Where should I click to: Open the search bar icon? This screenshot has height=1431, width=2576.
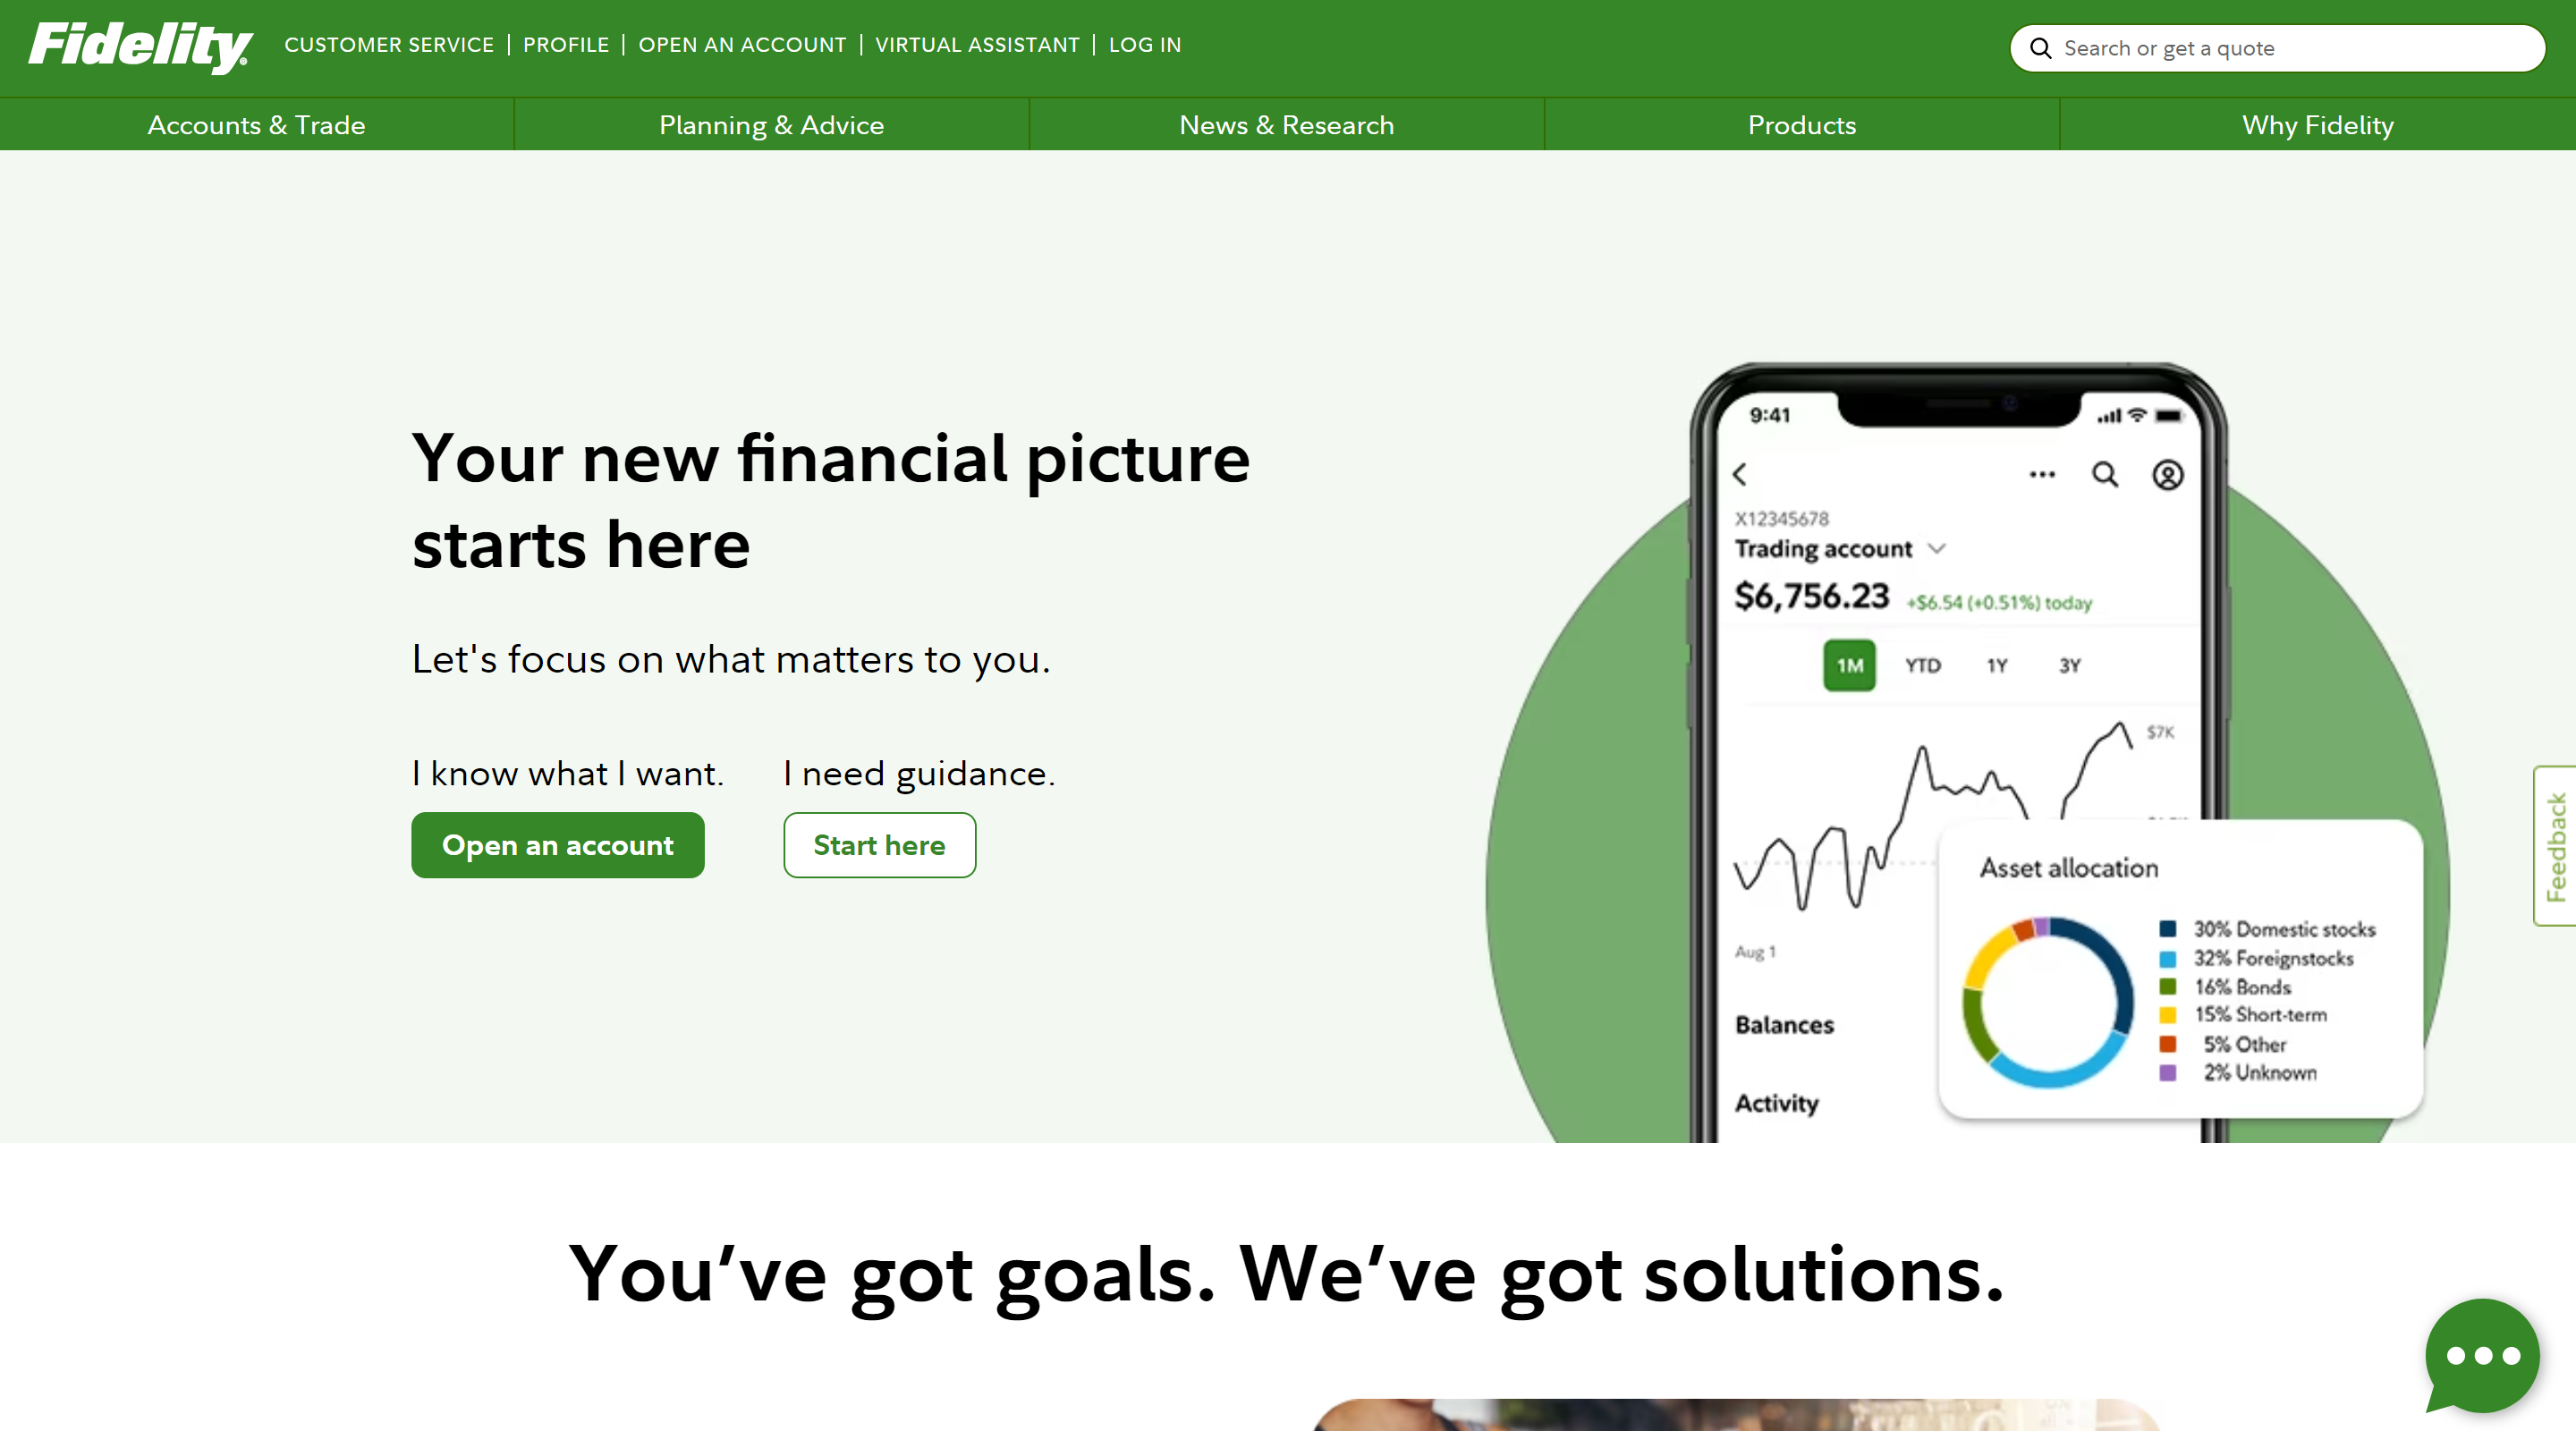(x=2040, y=47)
